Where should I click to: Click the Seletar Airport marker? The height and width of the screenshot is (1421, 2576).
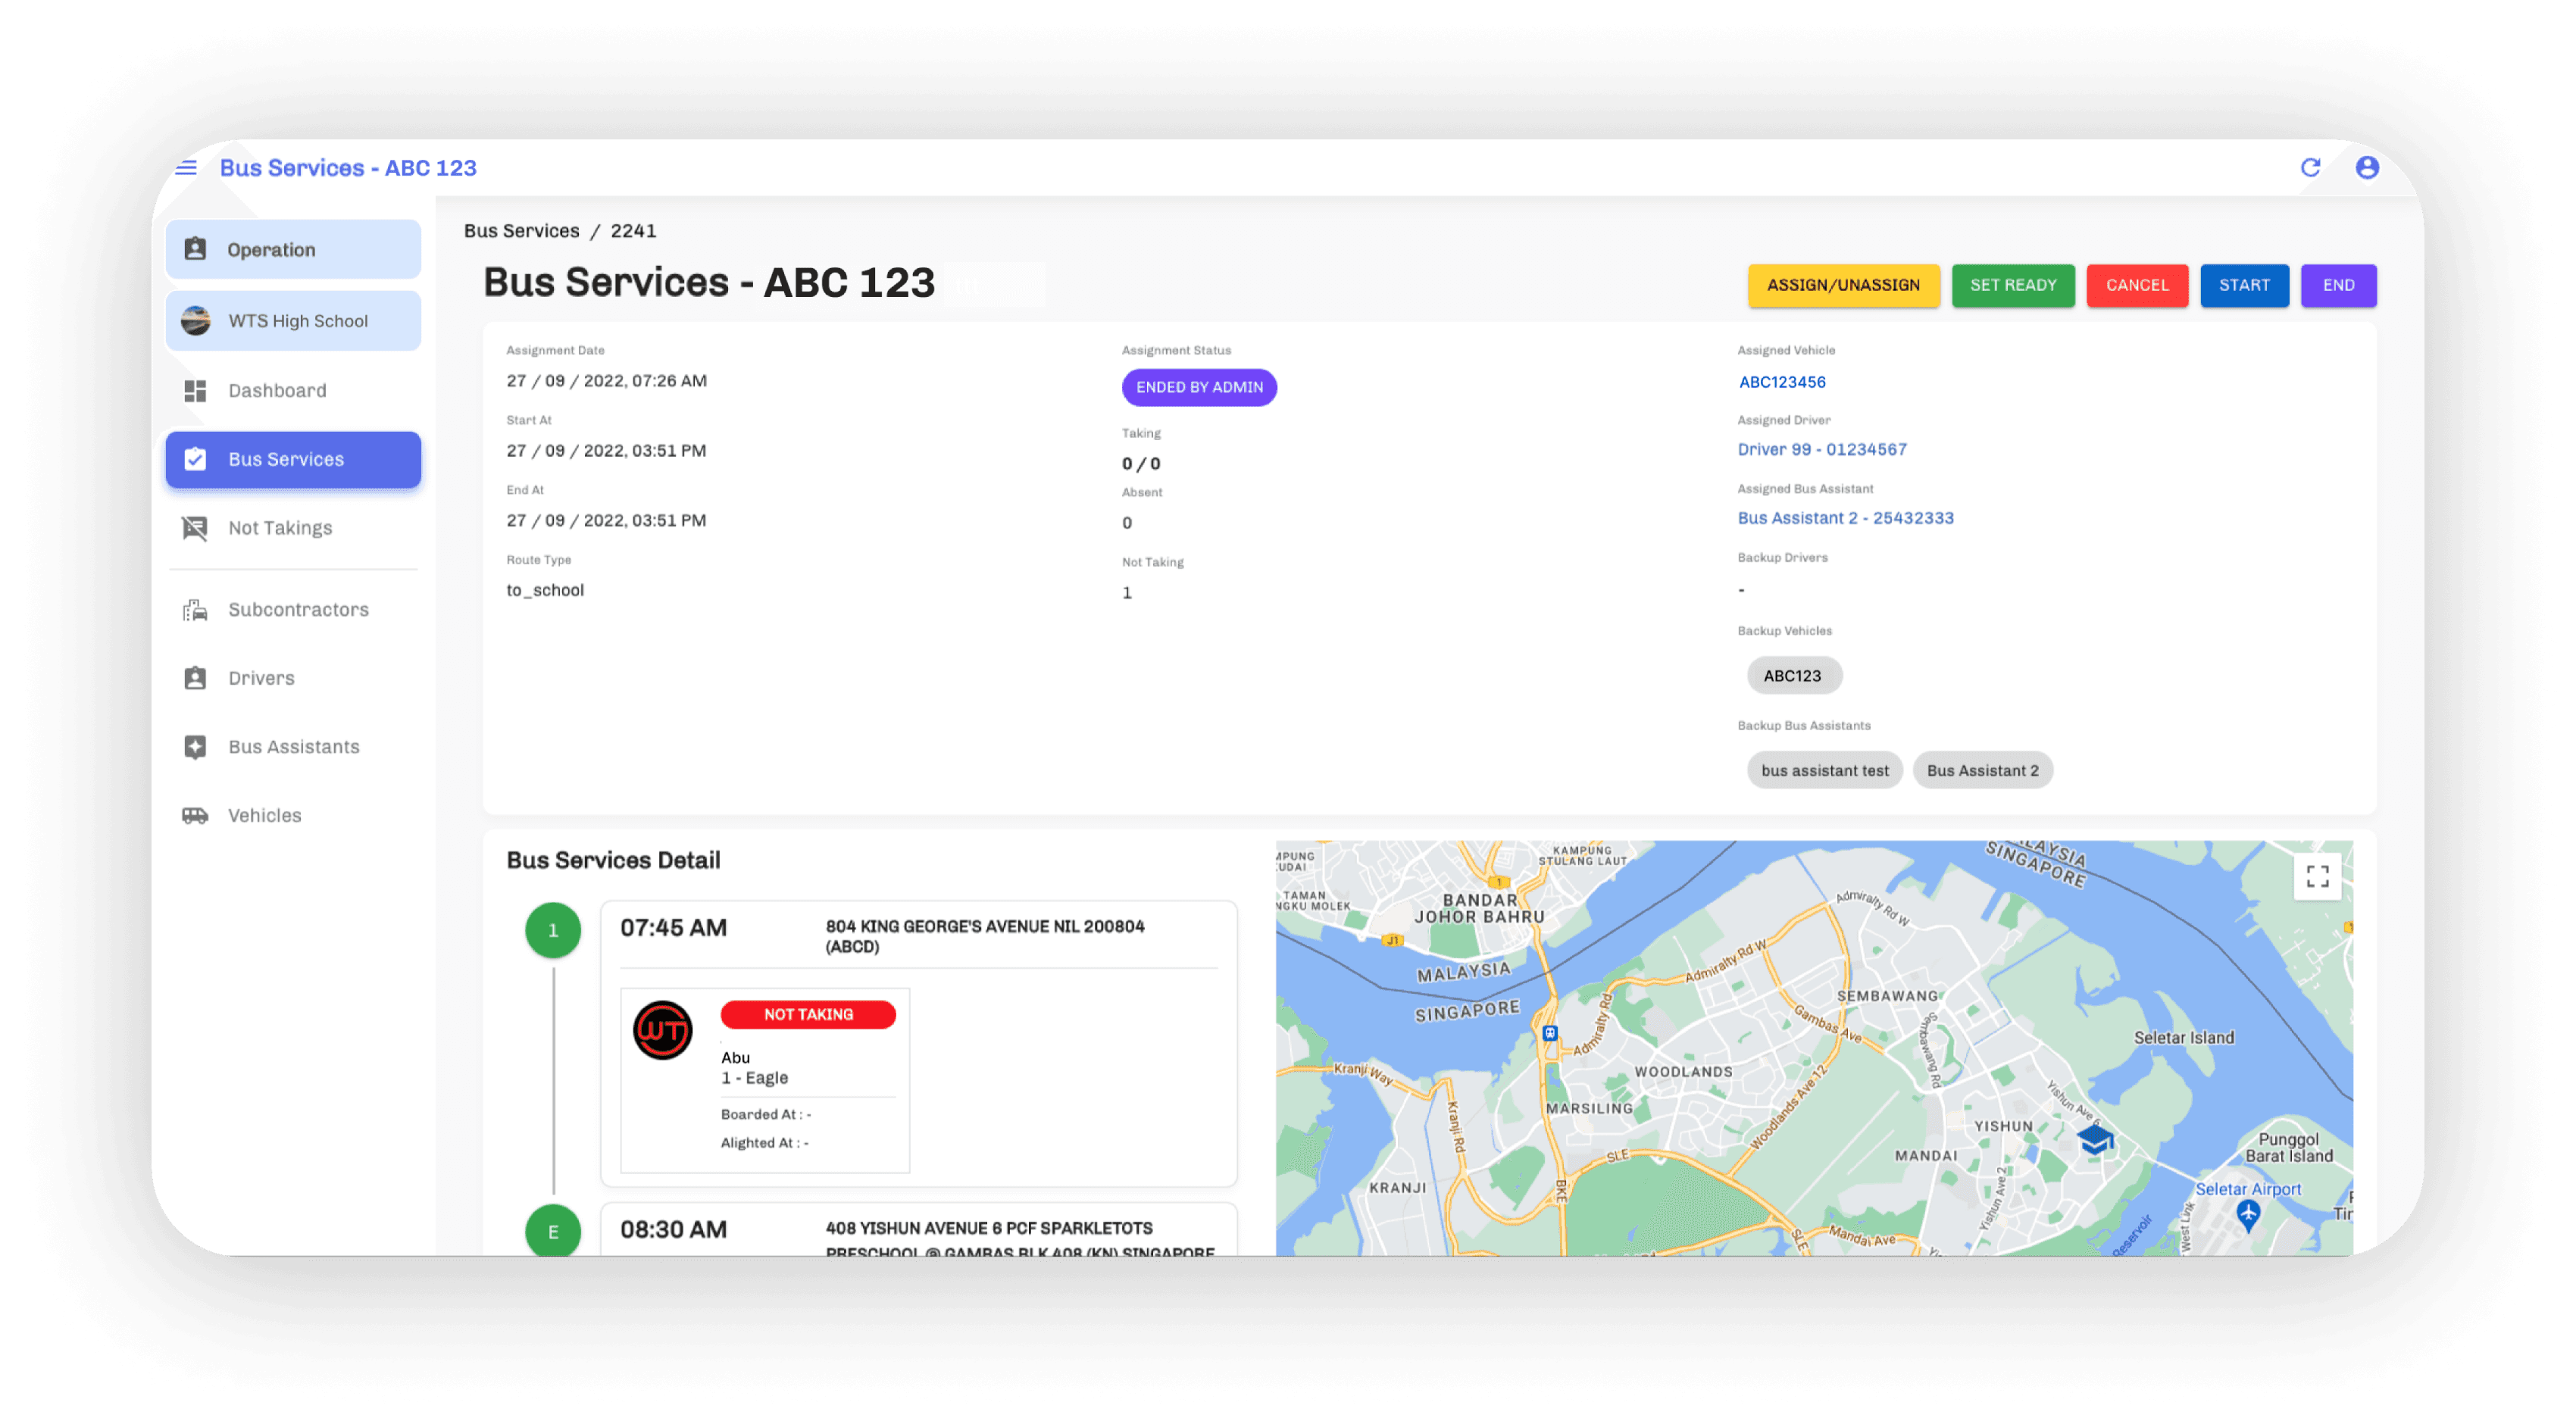2248,1215
